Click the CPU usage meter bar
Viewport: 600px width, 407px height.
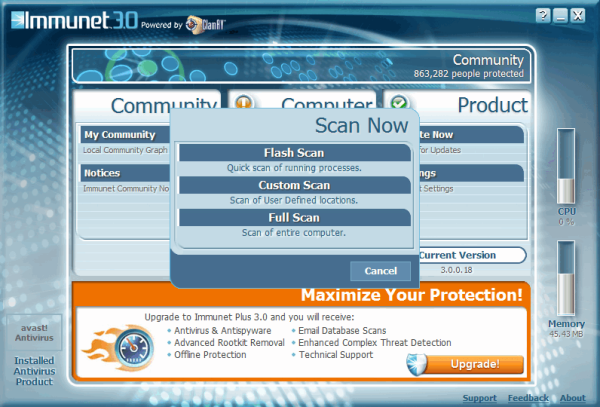566,166
